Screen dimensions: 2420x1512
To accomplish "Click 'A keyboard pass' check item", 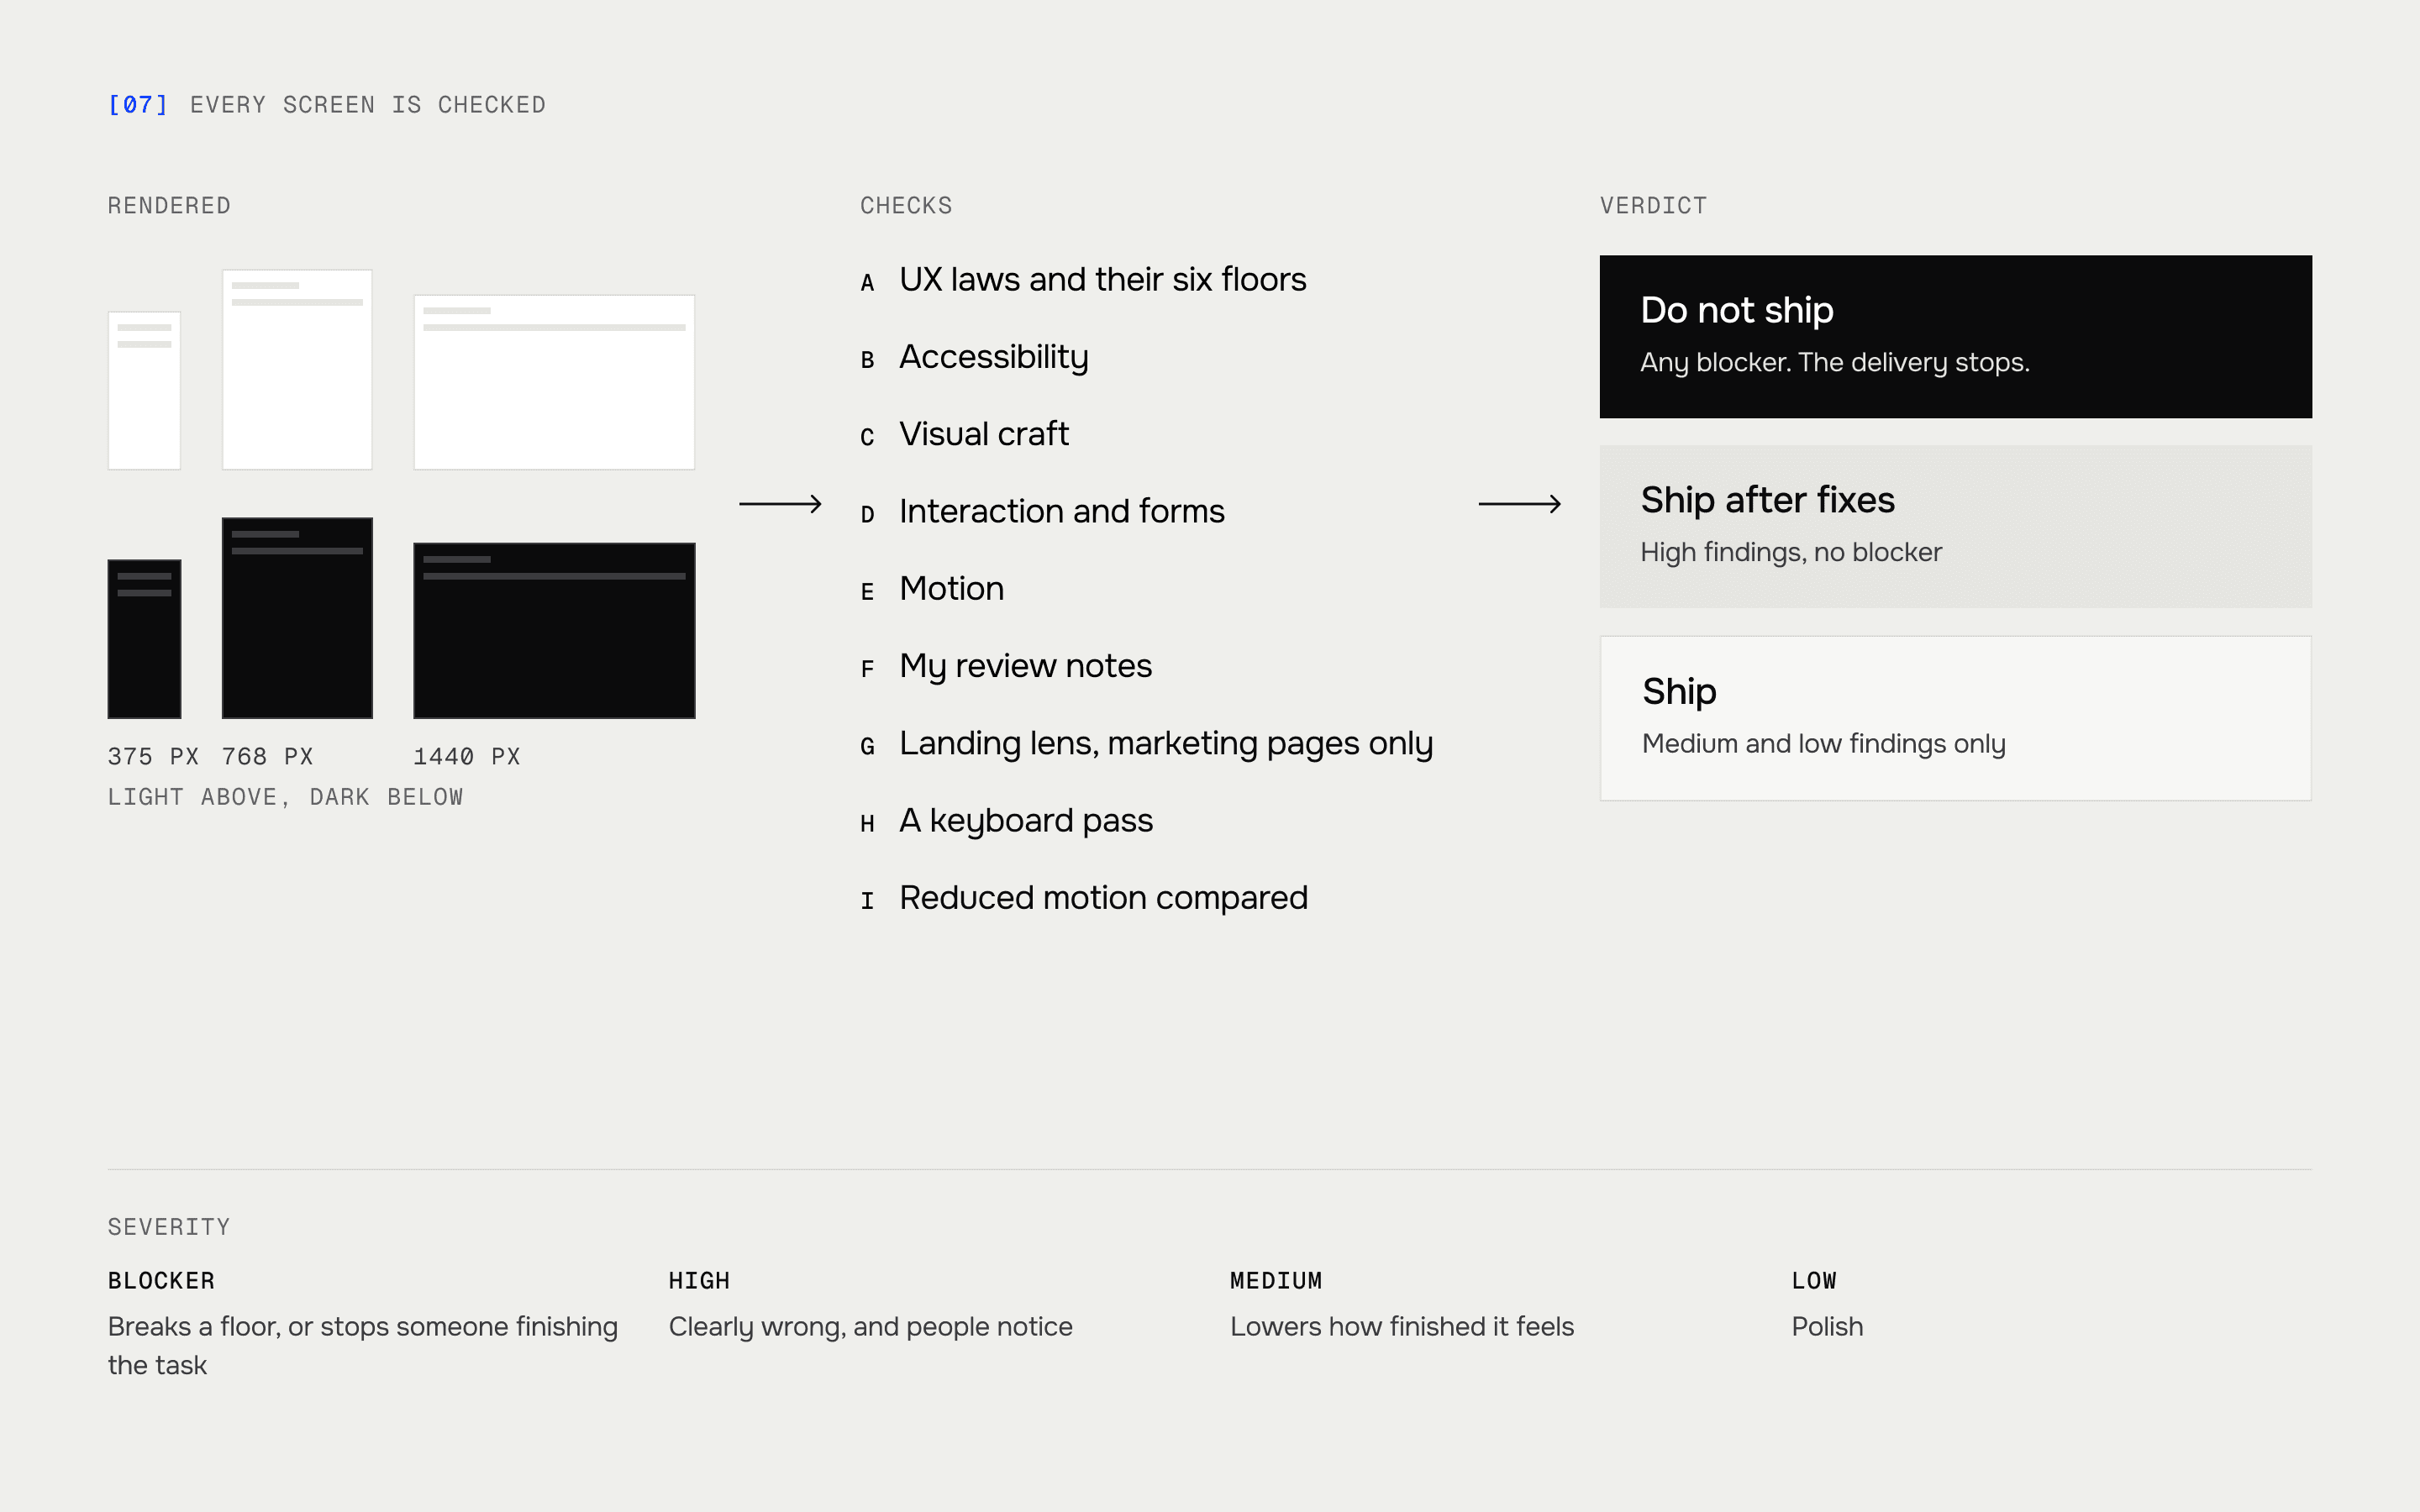I will (1026, 821).
